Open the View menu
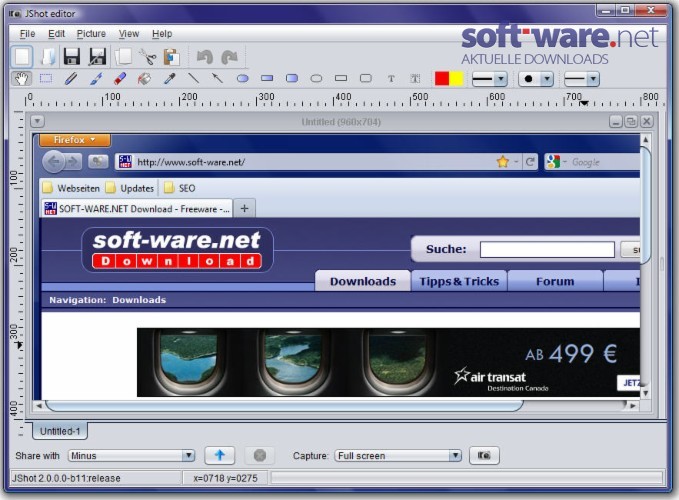Image resolution: width=679 pixels, height=500 pixels. pyautogui.click(x=129, y=34)
